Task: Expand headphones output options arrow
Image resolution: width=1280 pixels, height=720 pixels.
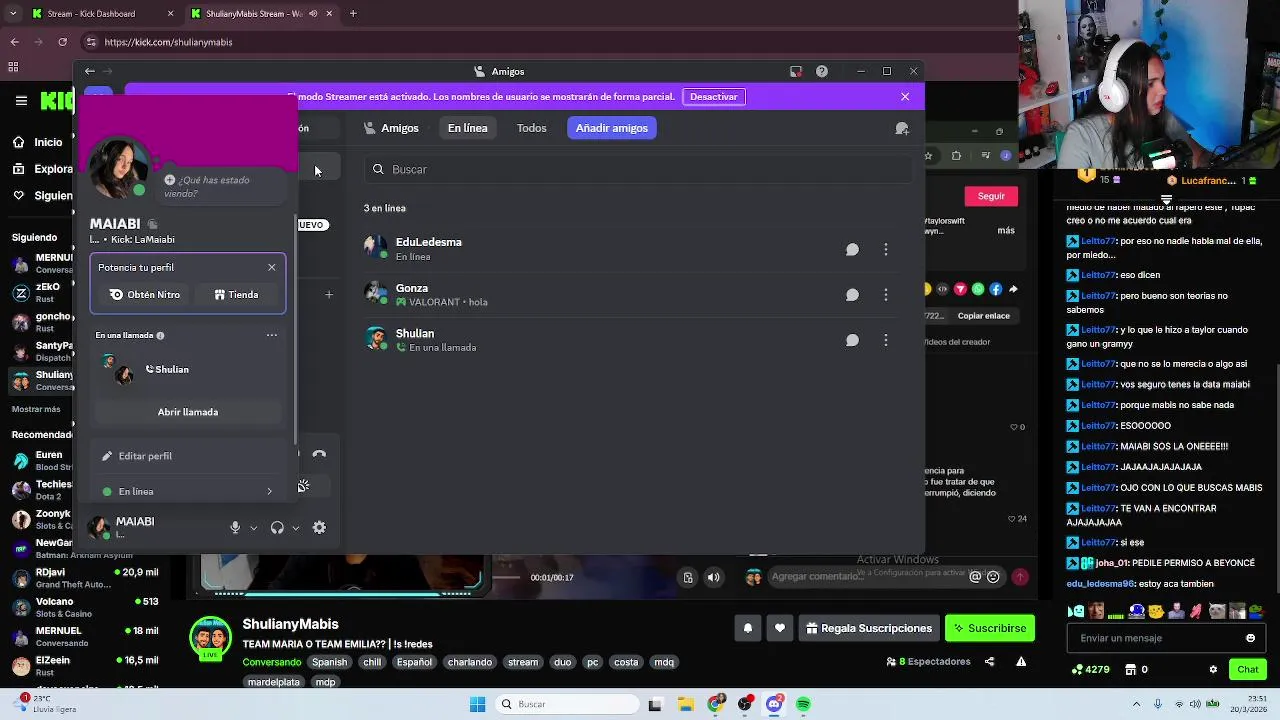Action: pyautogui.click(x=295, y=528)
